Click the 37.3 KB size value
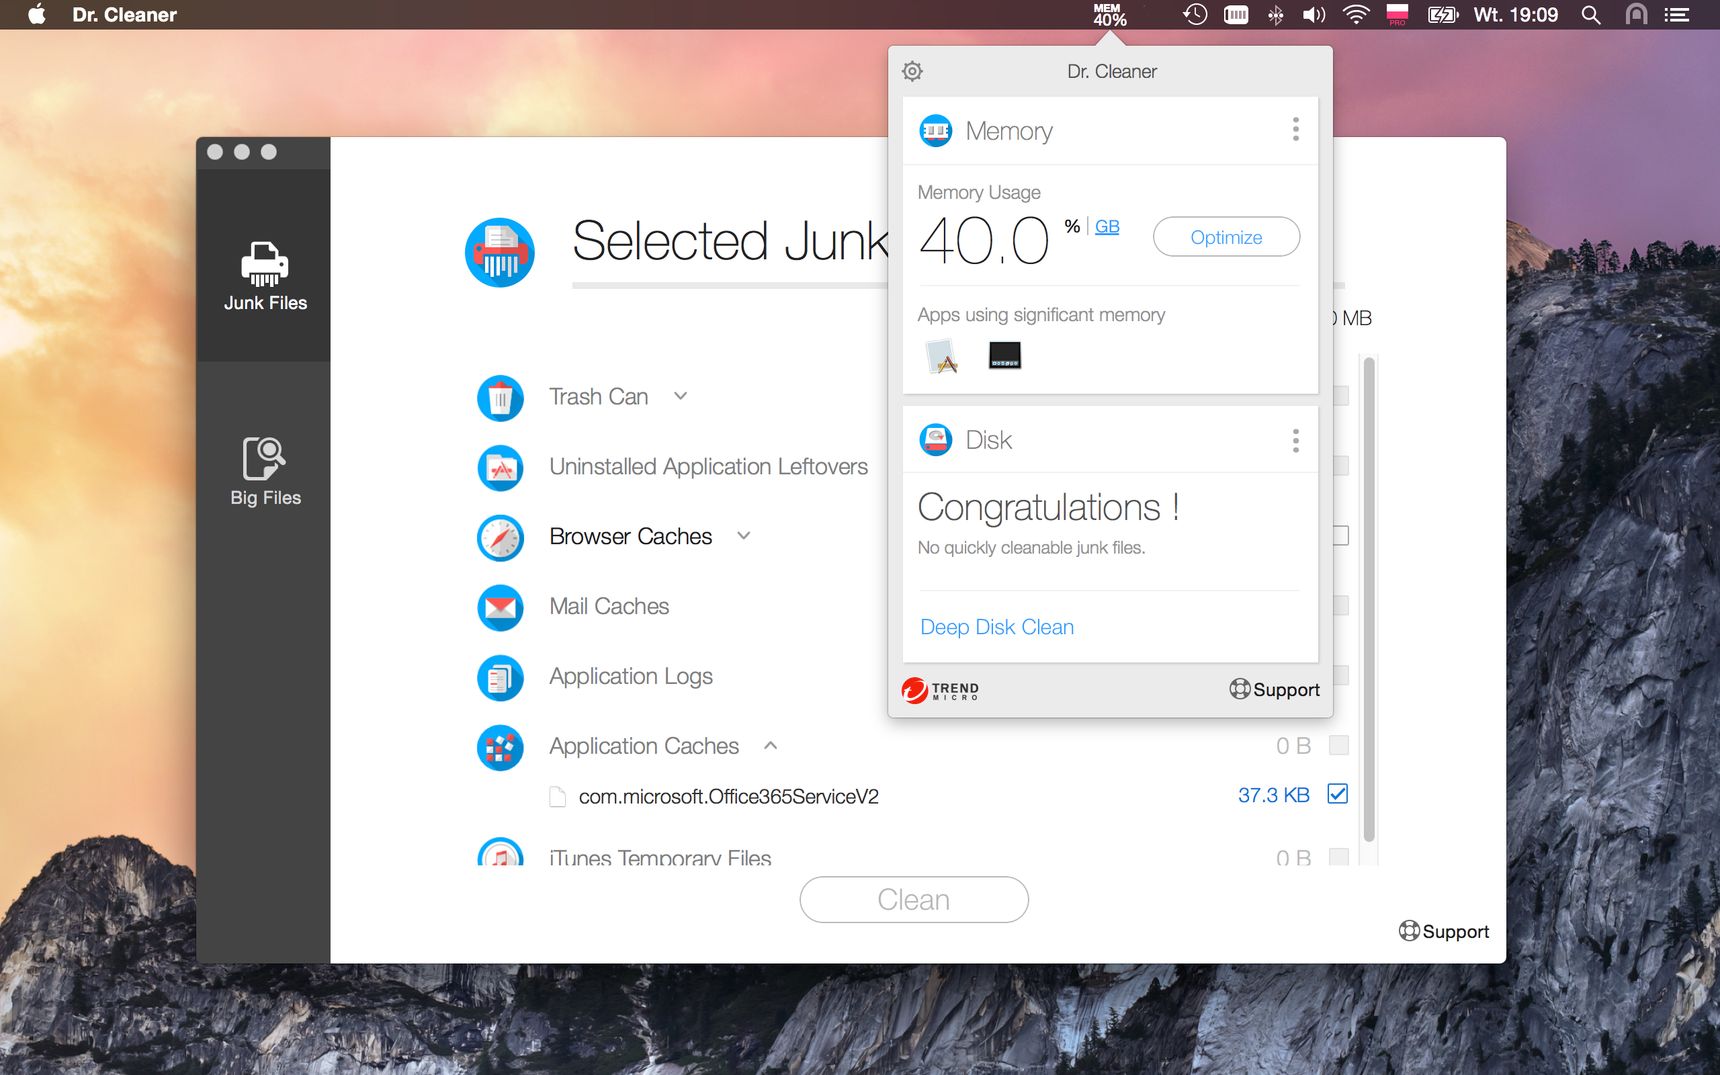 [x=1274, y=795]
